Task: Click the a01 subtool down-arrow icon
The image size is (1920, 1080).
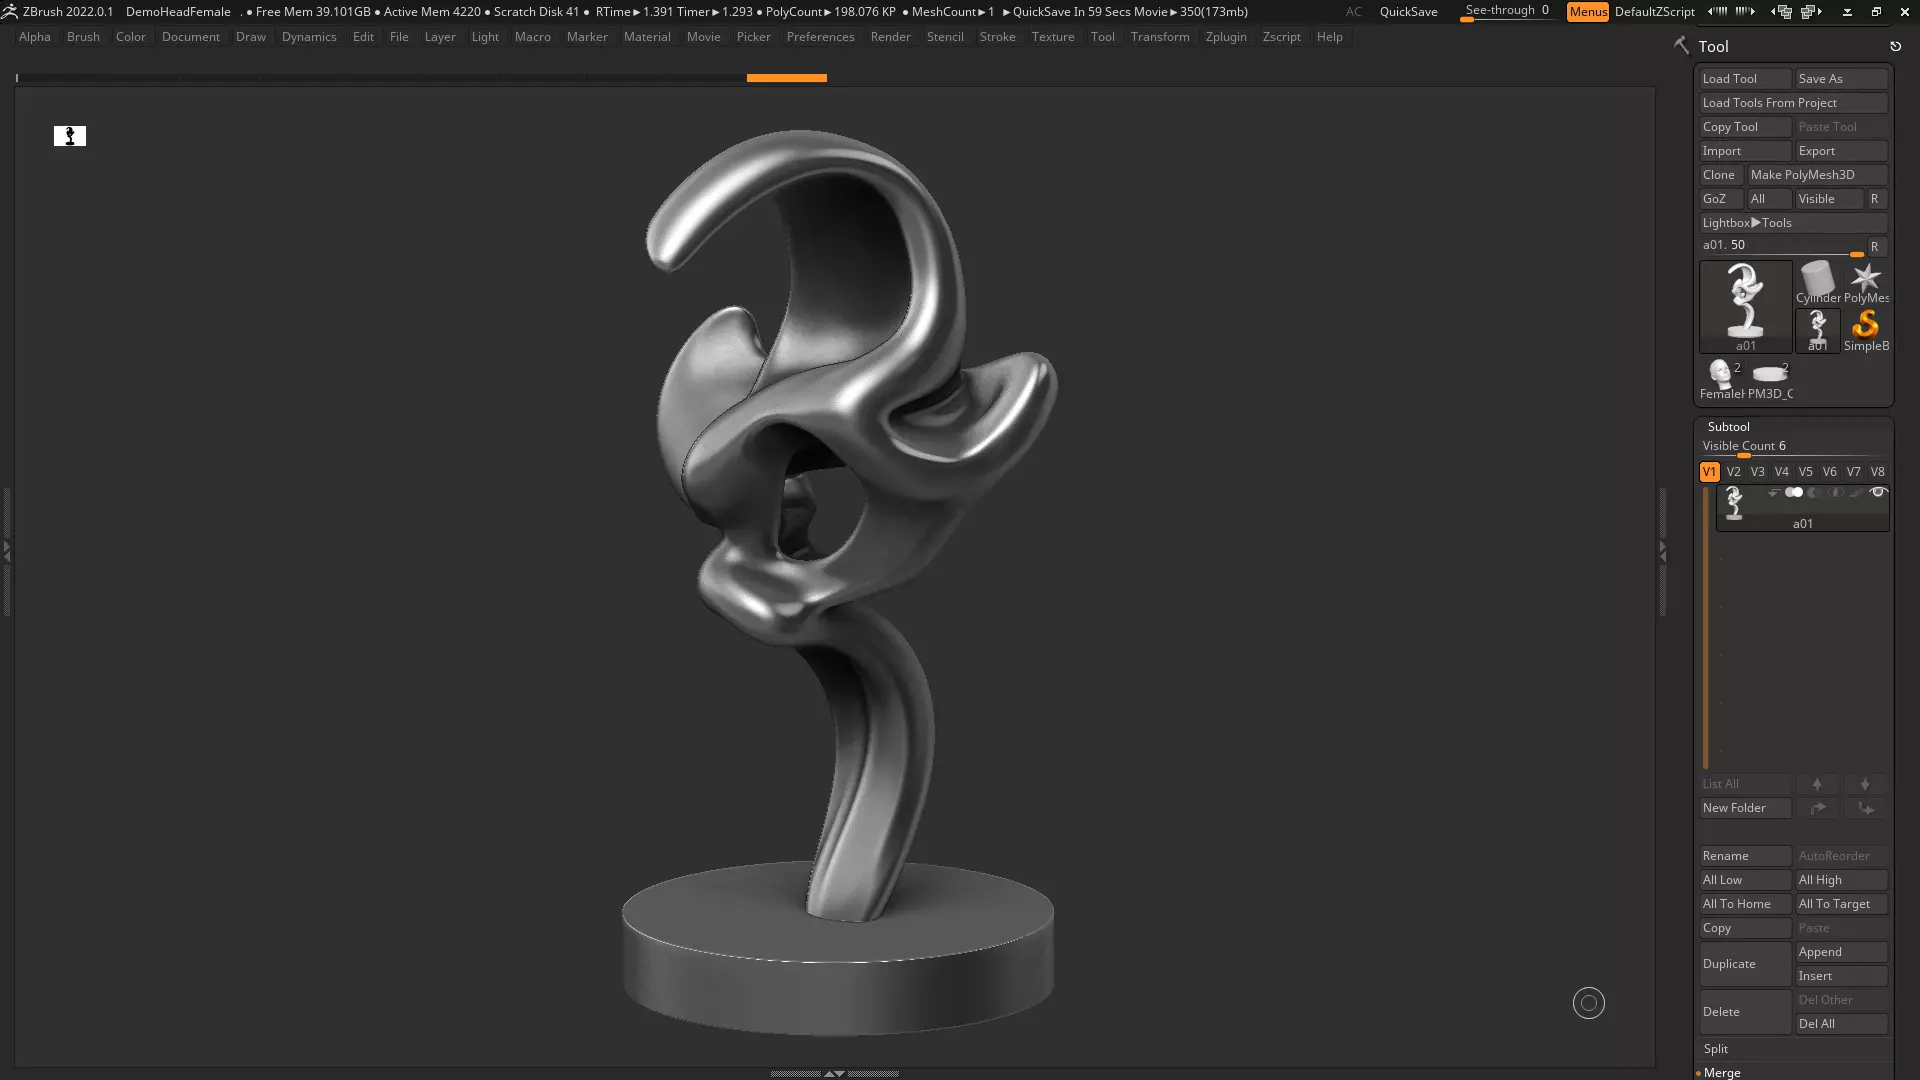Action: [x=1773, y=493]
